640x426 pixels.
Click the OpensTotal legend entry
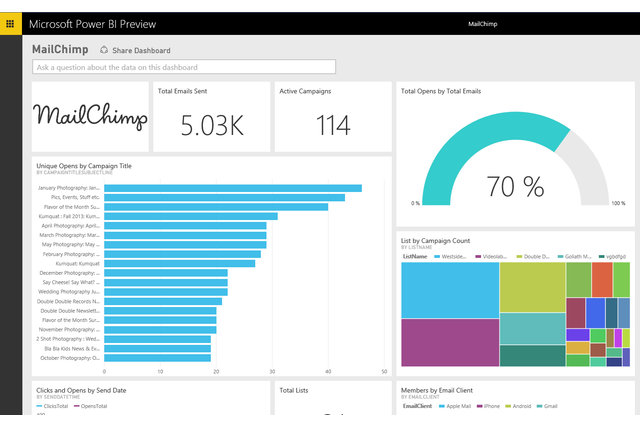[x=90, y=406]
